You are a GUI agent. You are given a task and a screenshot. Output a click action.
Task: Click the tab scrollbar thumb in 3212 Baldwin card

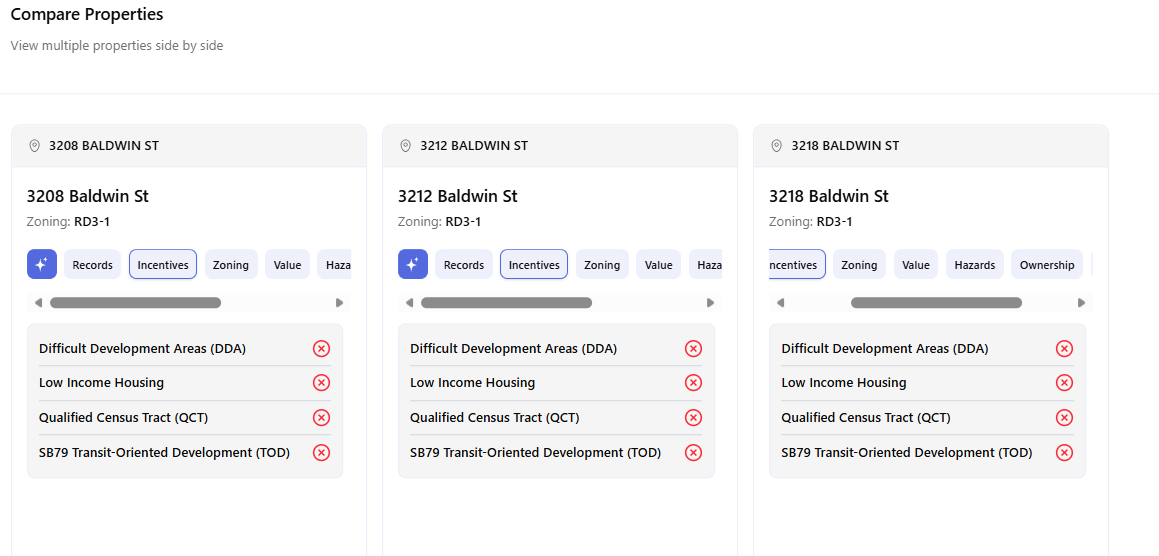506,302
